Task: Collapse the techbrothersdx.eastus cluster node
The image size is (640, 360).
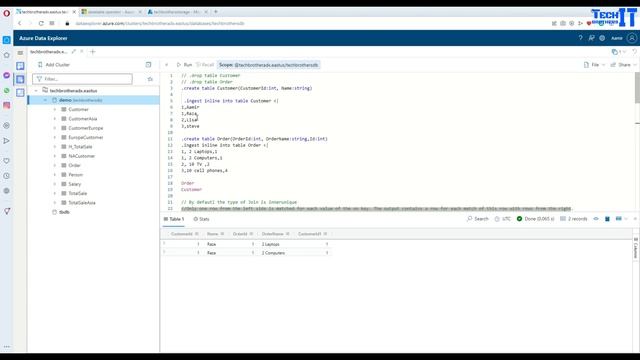Action: point(36,91)
